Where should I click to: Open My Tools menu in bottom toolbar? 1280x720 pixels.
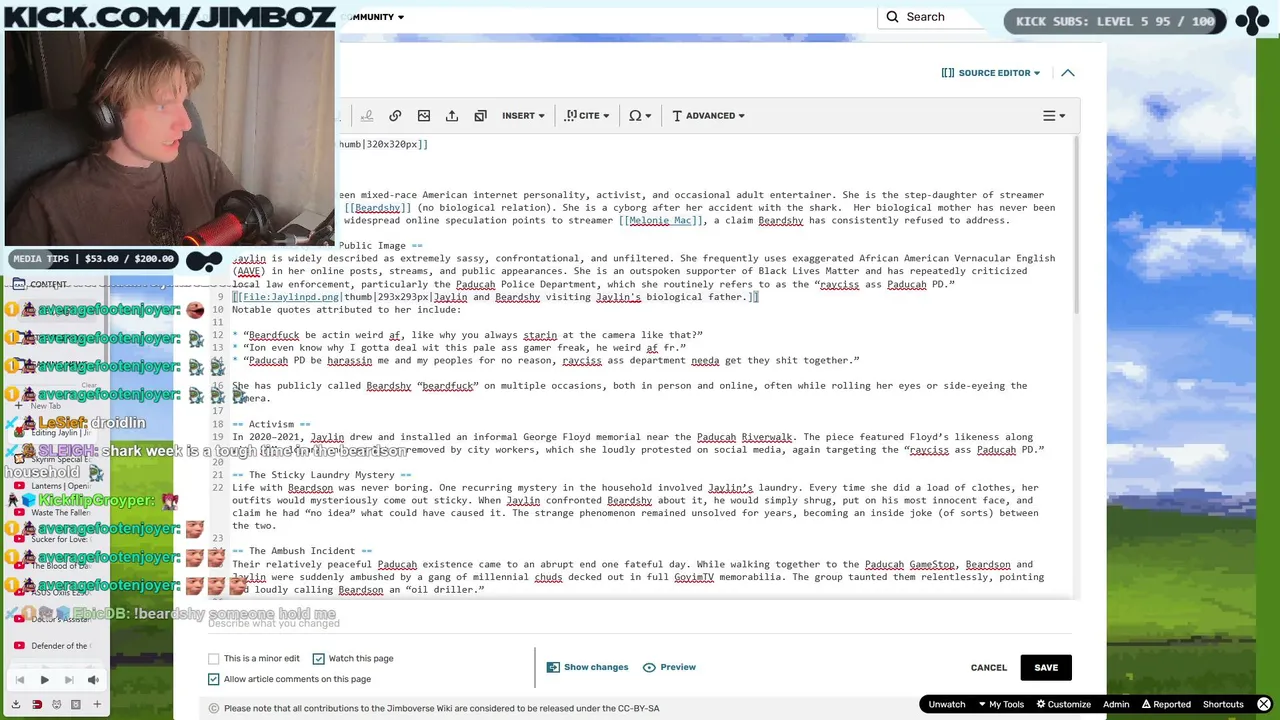click(1000, 704)
